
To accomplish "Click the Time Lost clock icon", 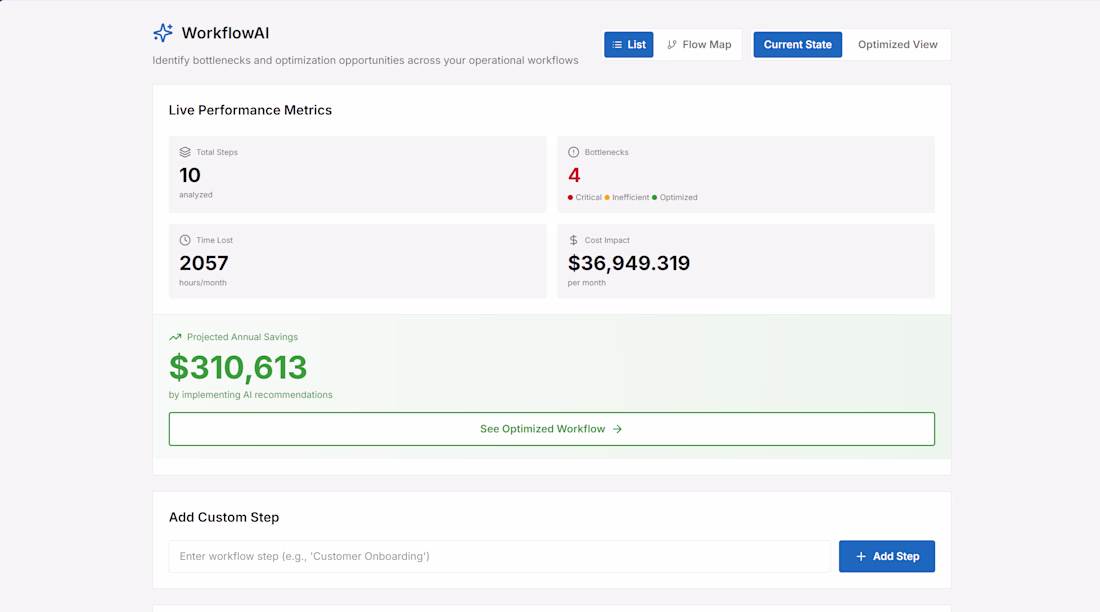I will [185, 240].
